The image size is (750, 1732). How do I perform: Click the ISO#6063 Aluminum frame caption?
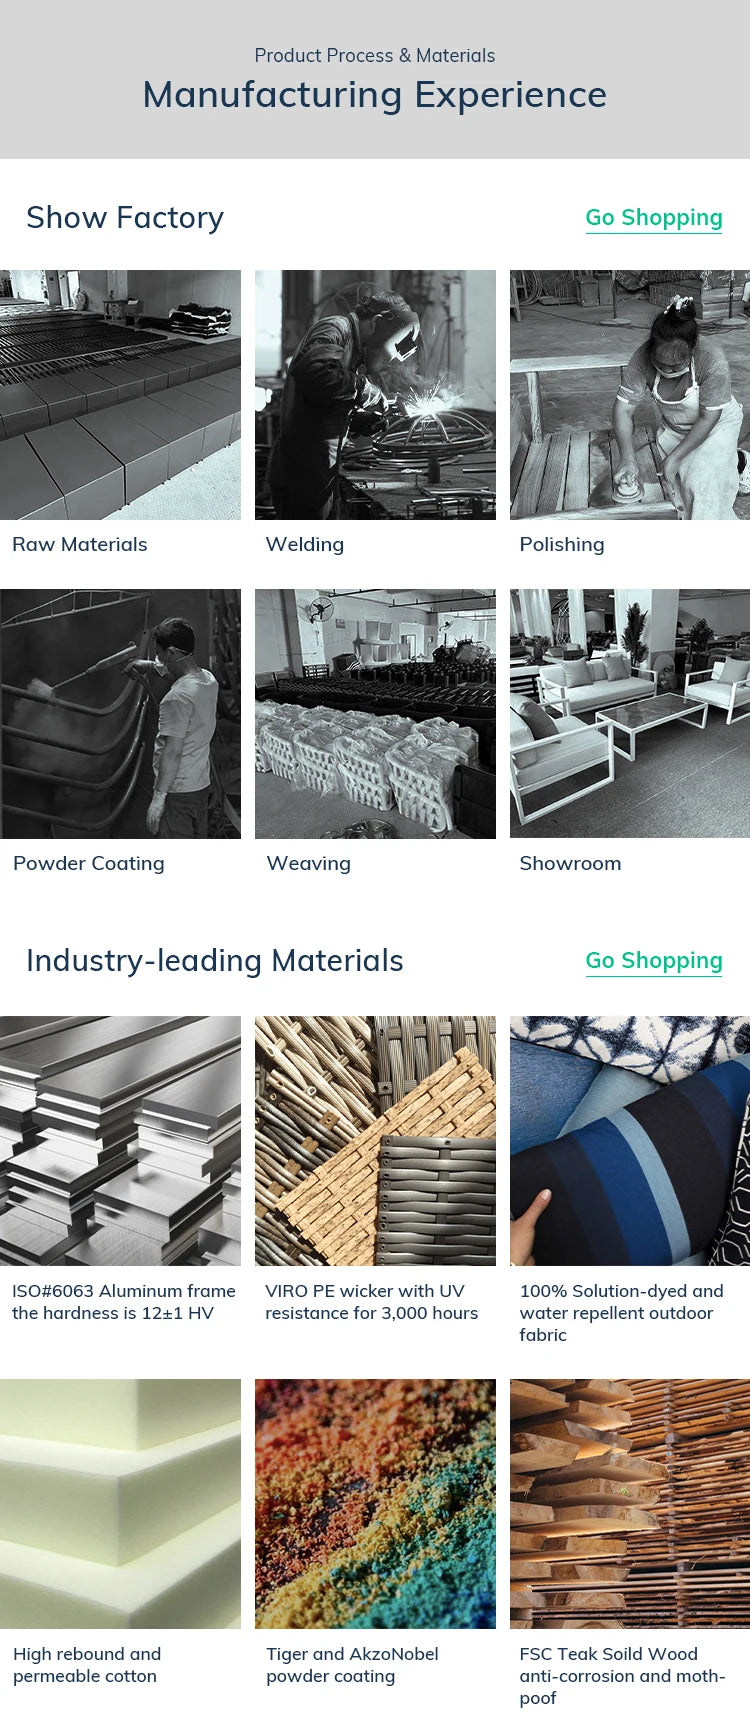tap(124, 1302)
